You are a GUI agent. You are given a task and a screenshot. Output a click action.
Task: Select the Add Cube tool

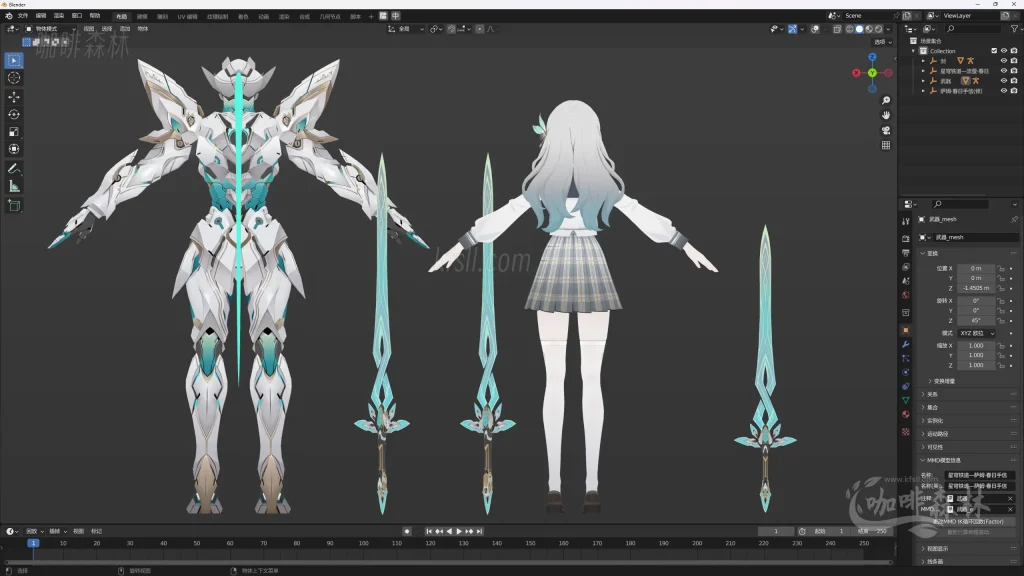click(14, 206)
